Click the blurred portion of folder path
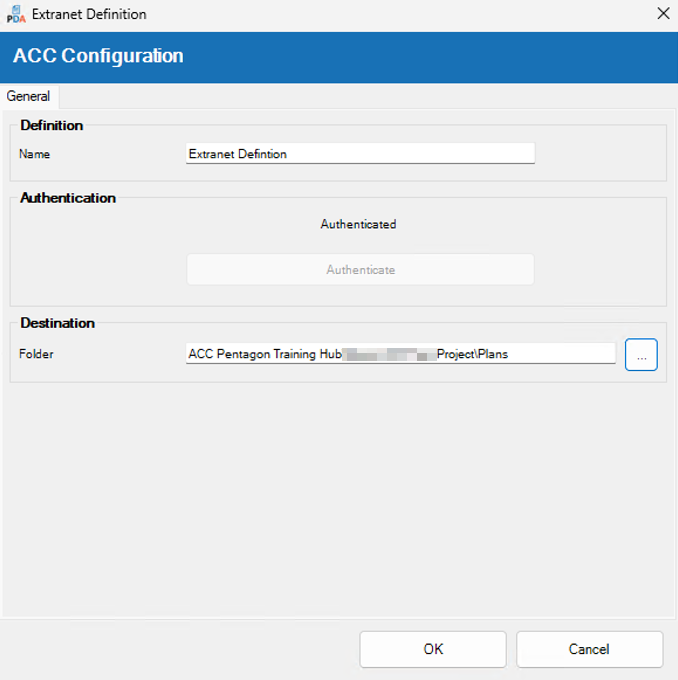678x680 pixels. click(390, 354)
